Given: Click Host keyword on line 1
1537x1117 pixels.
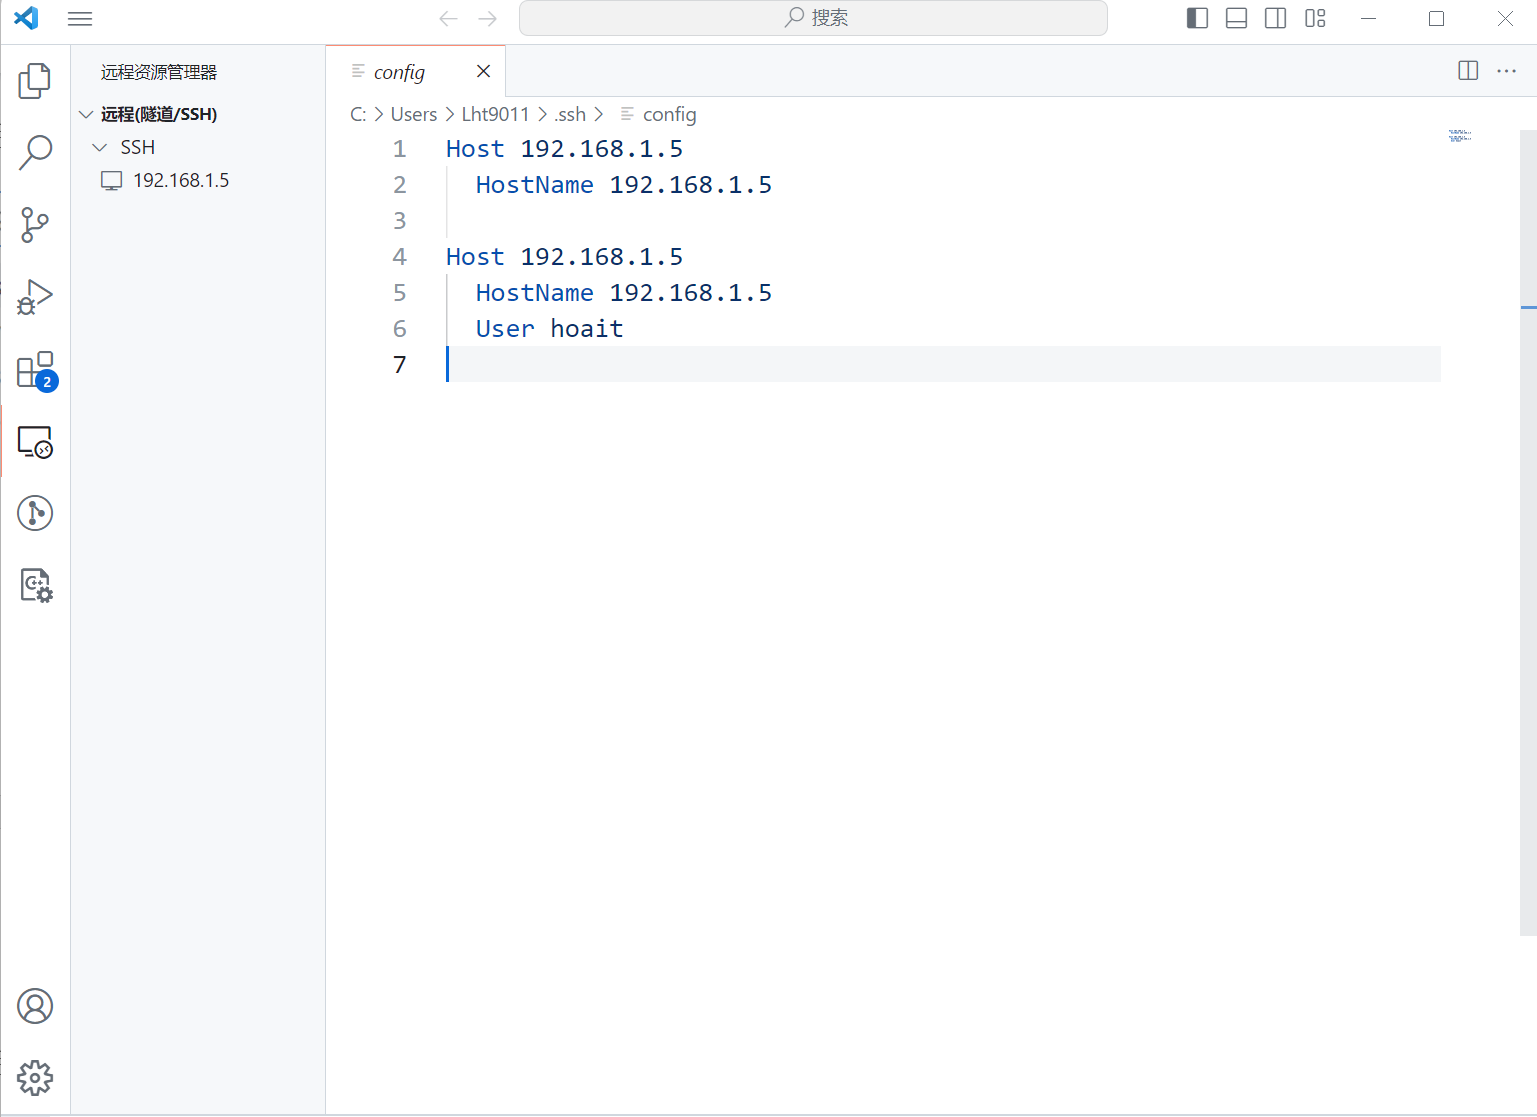Looking at the screenshot, I should (475, 149).
